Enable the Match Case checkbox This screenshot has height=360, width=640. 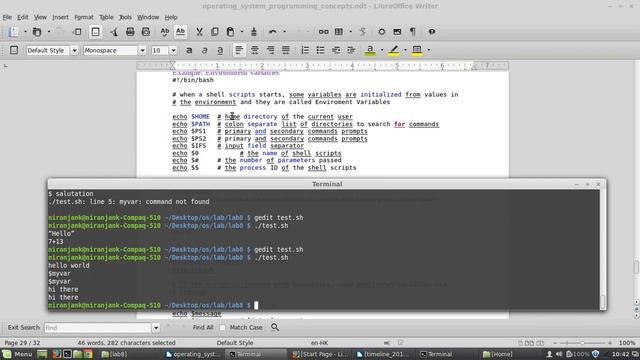click(222, 327)
